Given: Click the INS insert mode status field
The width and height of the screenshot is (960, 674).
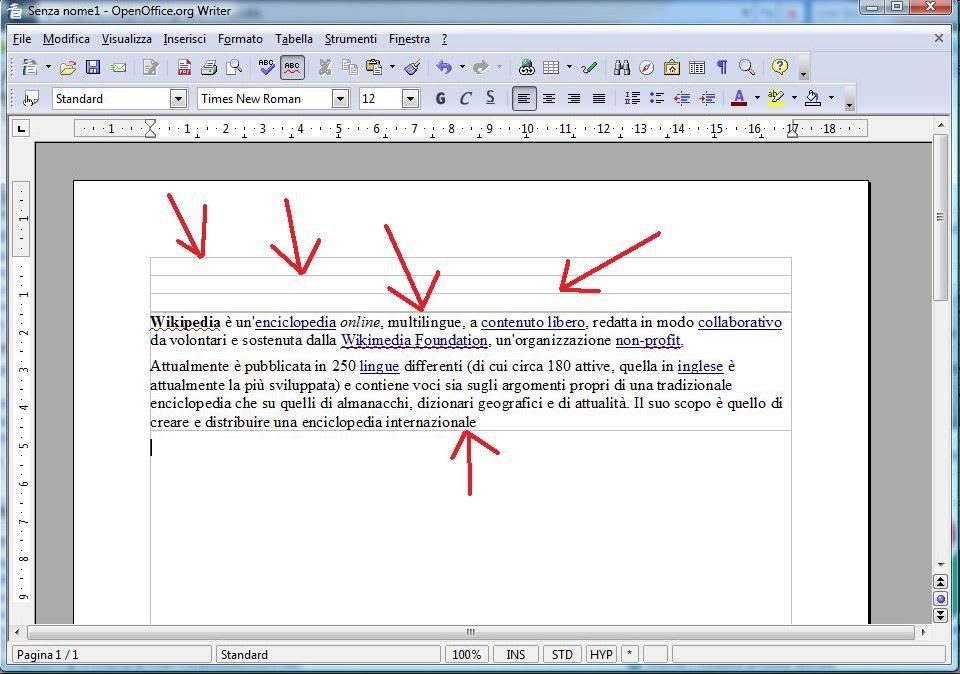Looking at the screenshot, I should 516,655.
